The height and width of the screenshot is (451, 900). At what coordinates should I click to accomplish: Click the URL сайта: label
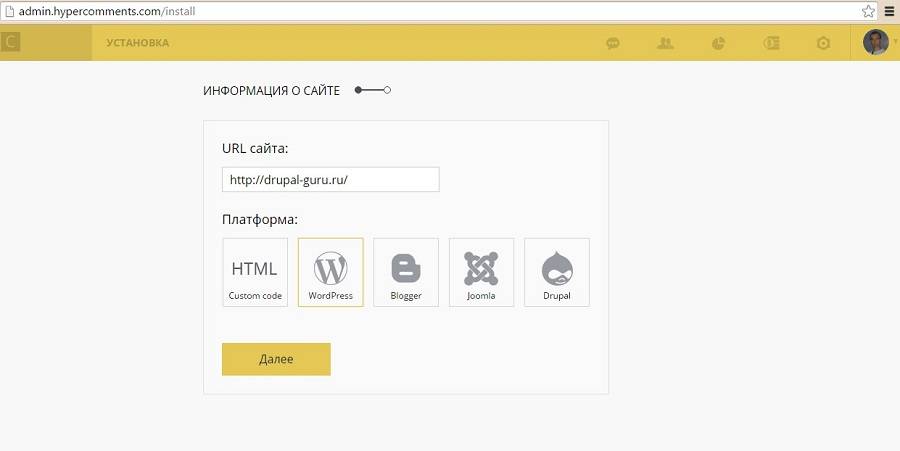(255, 149)
